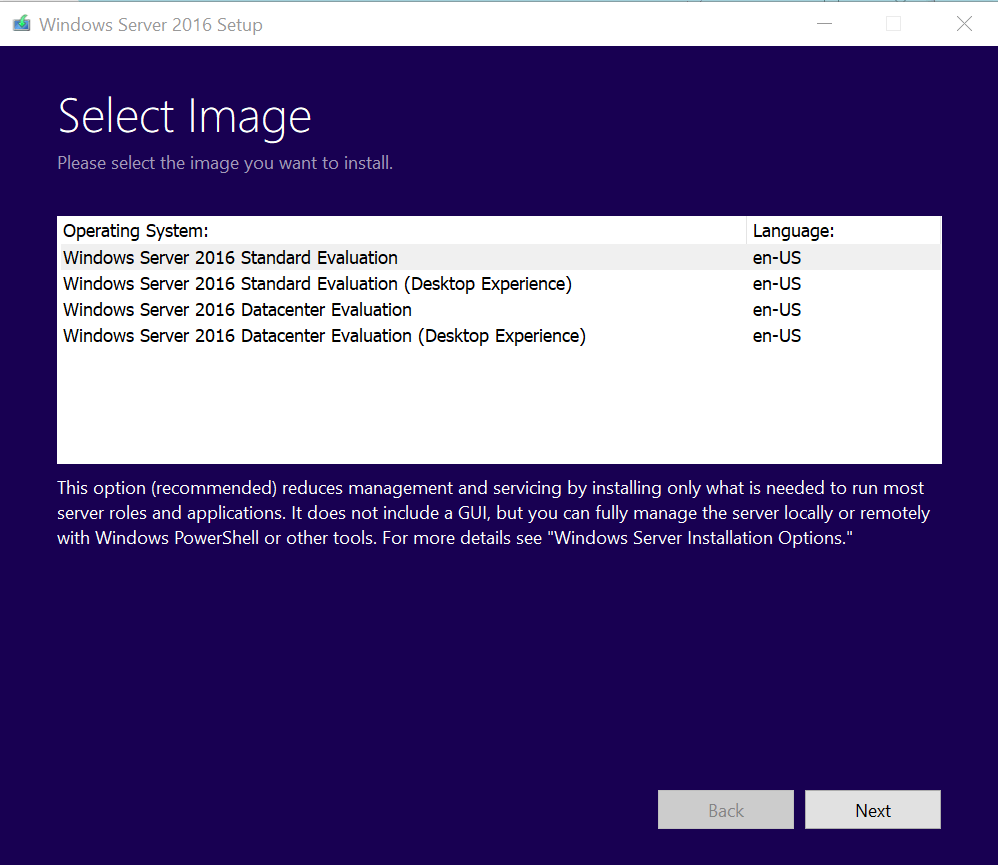Click the greyed-out Back button

(x=726, y=810)
